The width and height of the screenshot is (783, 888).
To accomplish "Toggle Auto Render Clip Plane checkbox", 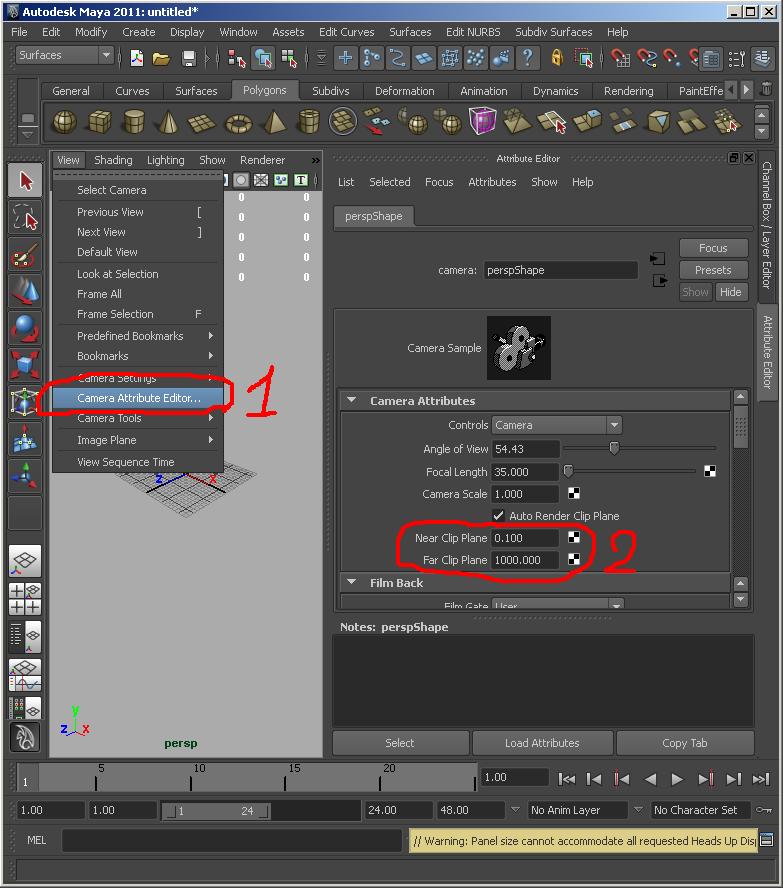I will [x=499, y=516].
